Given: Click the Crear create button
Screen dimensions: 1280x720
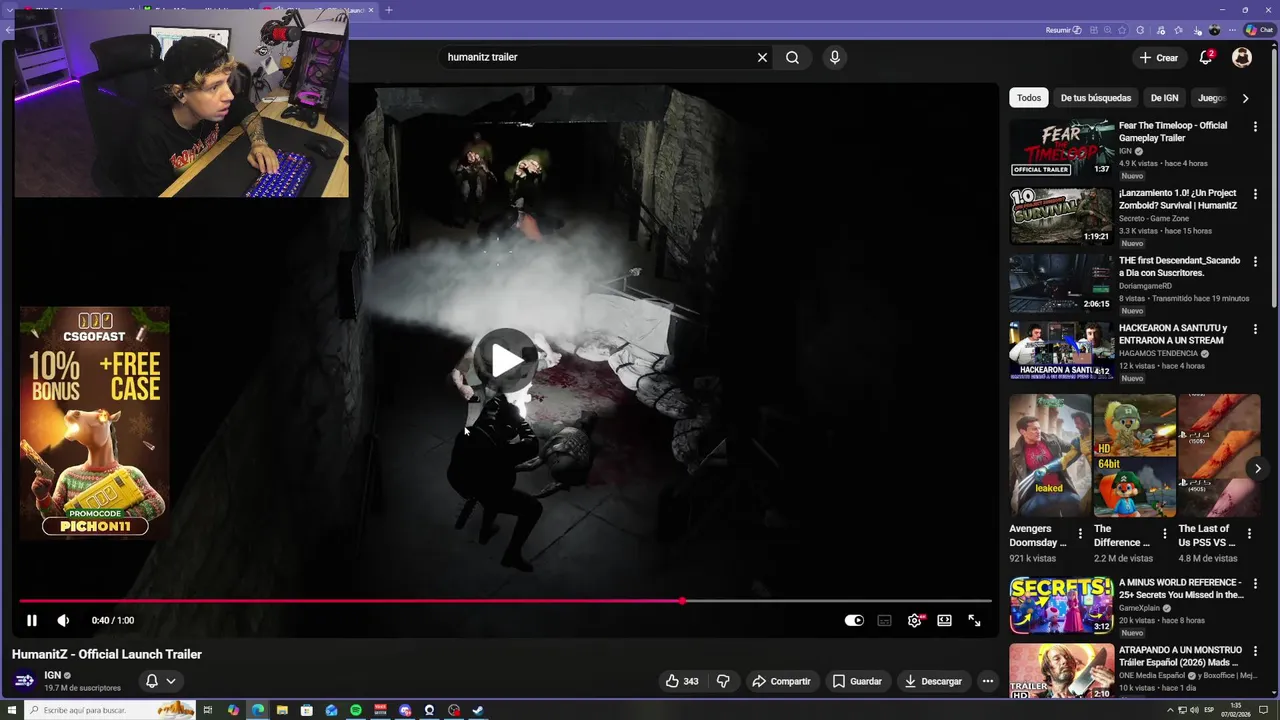Looking at the screenshot, I should tap(1159, 58).
